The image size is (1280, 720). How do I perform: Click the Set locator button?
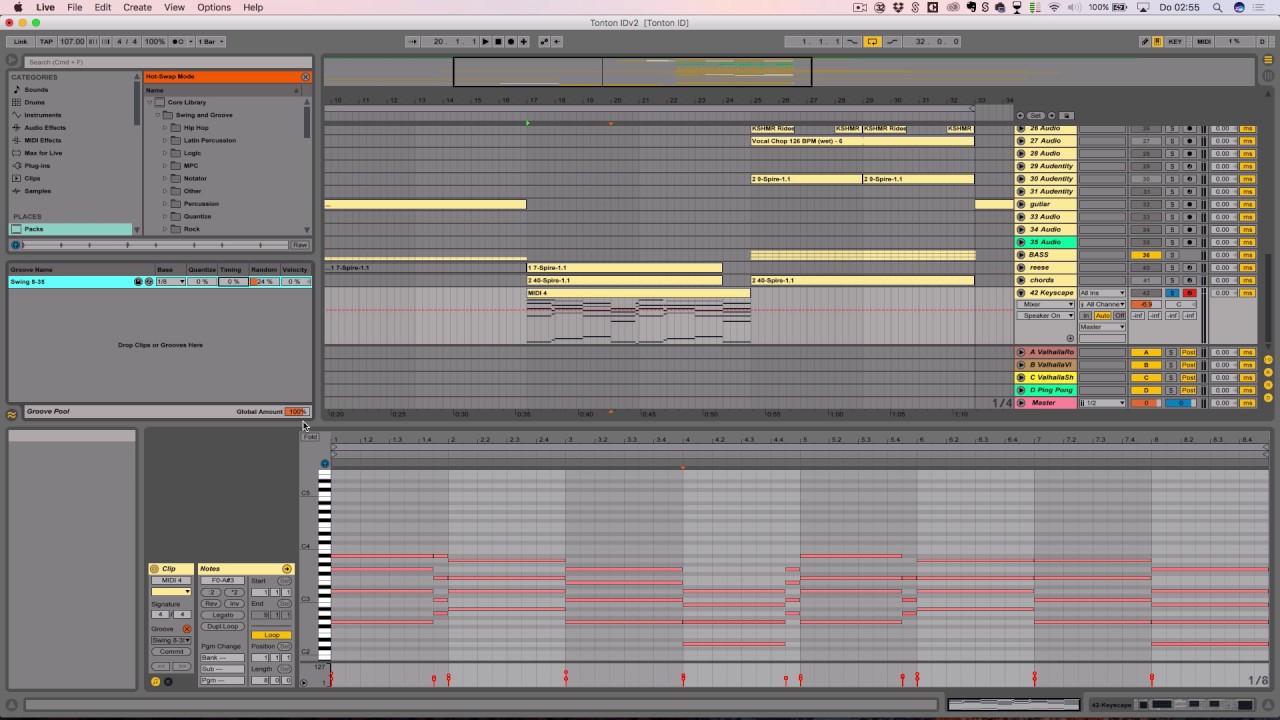coord(1036,115)
